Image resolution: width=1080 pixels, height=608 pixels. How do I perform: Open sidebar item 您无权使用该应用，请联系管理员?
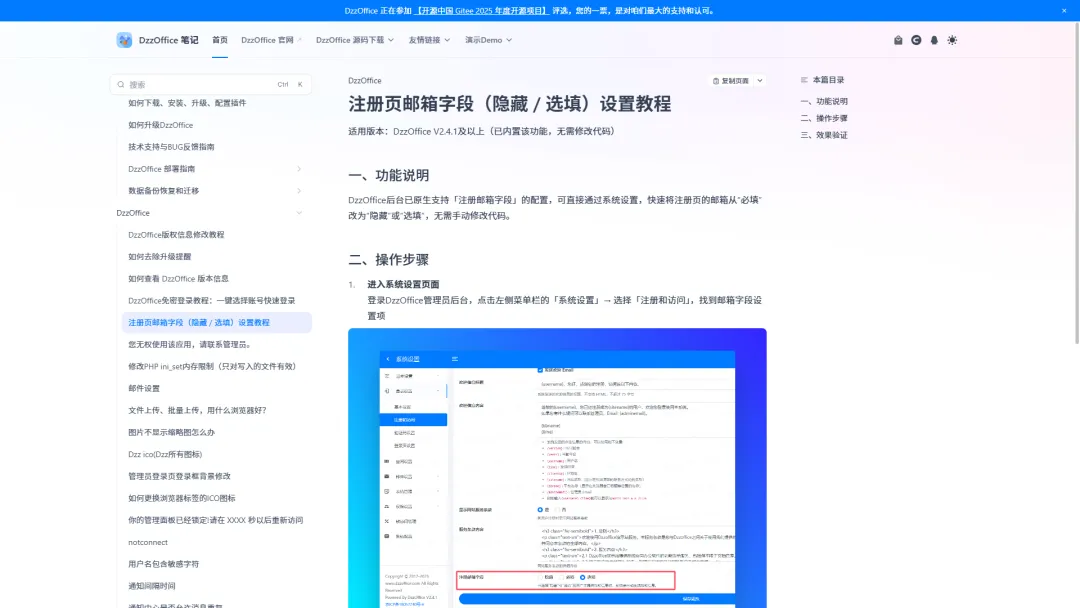191,344
